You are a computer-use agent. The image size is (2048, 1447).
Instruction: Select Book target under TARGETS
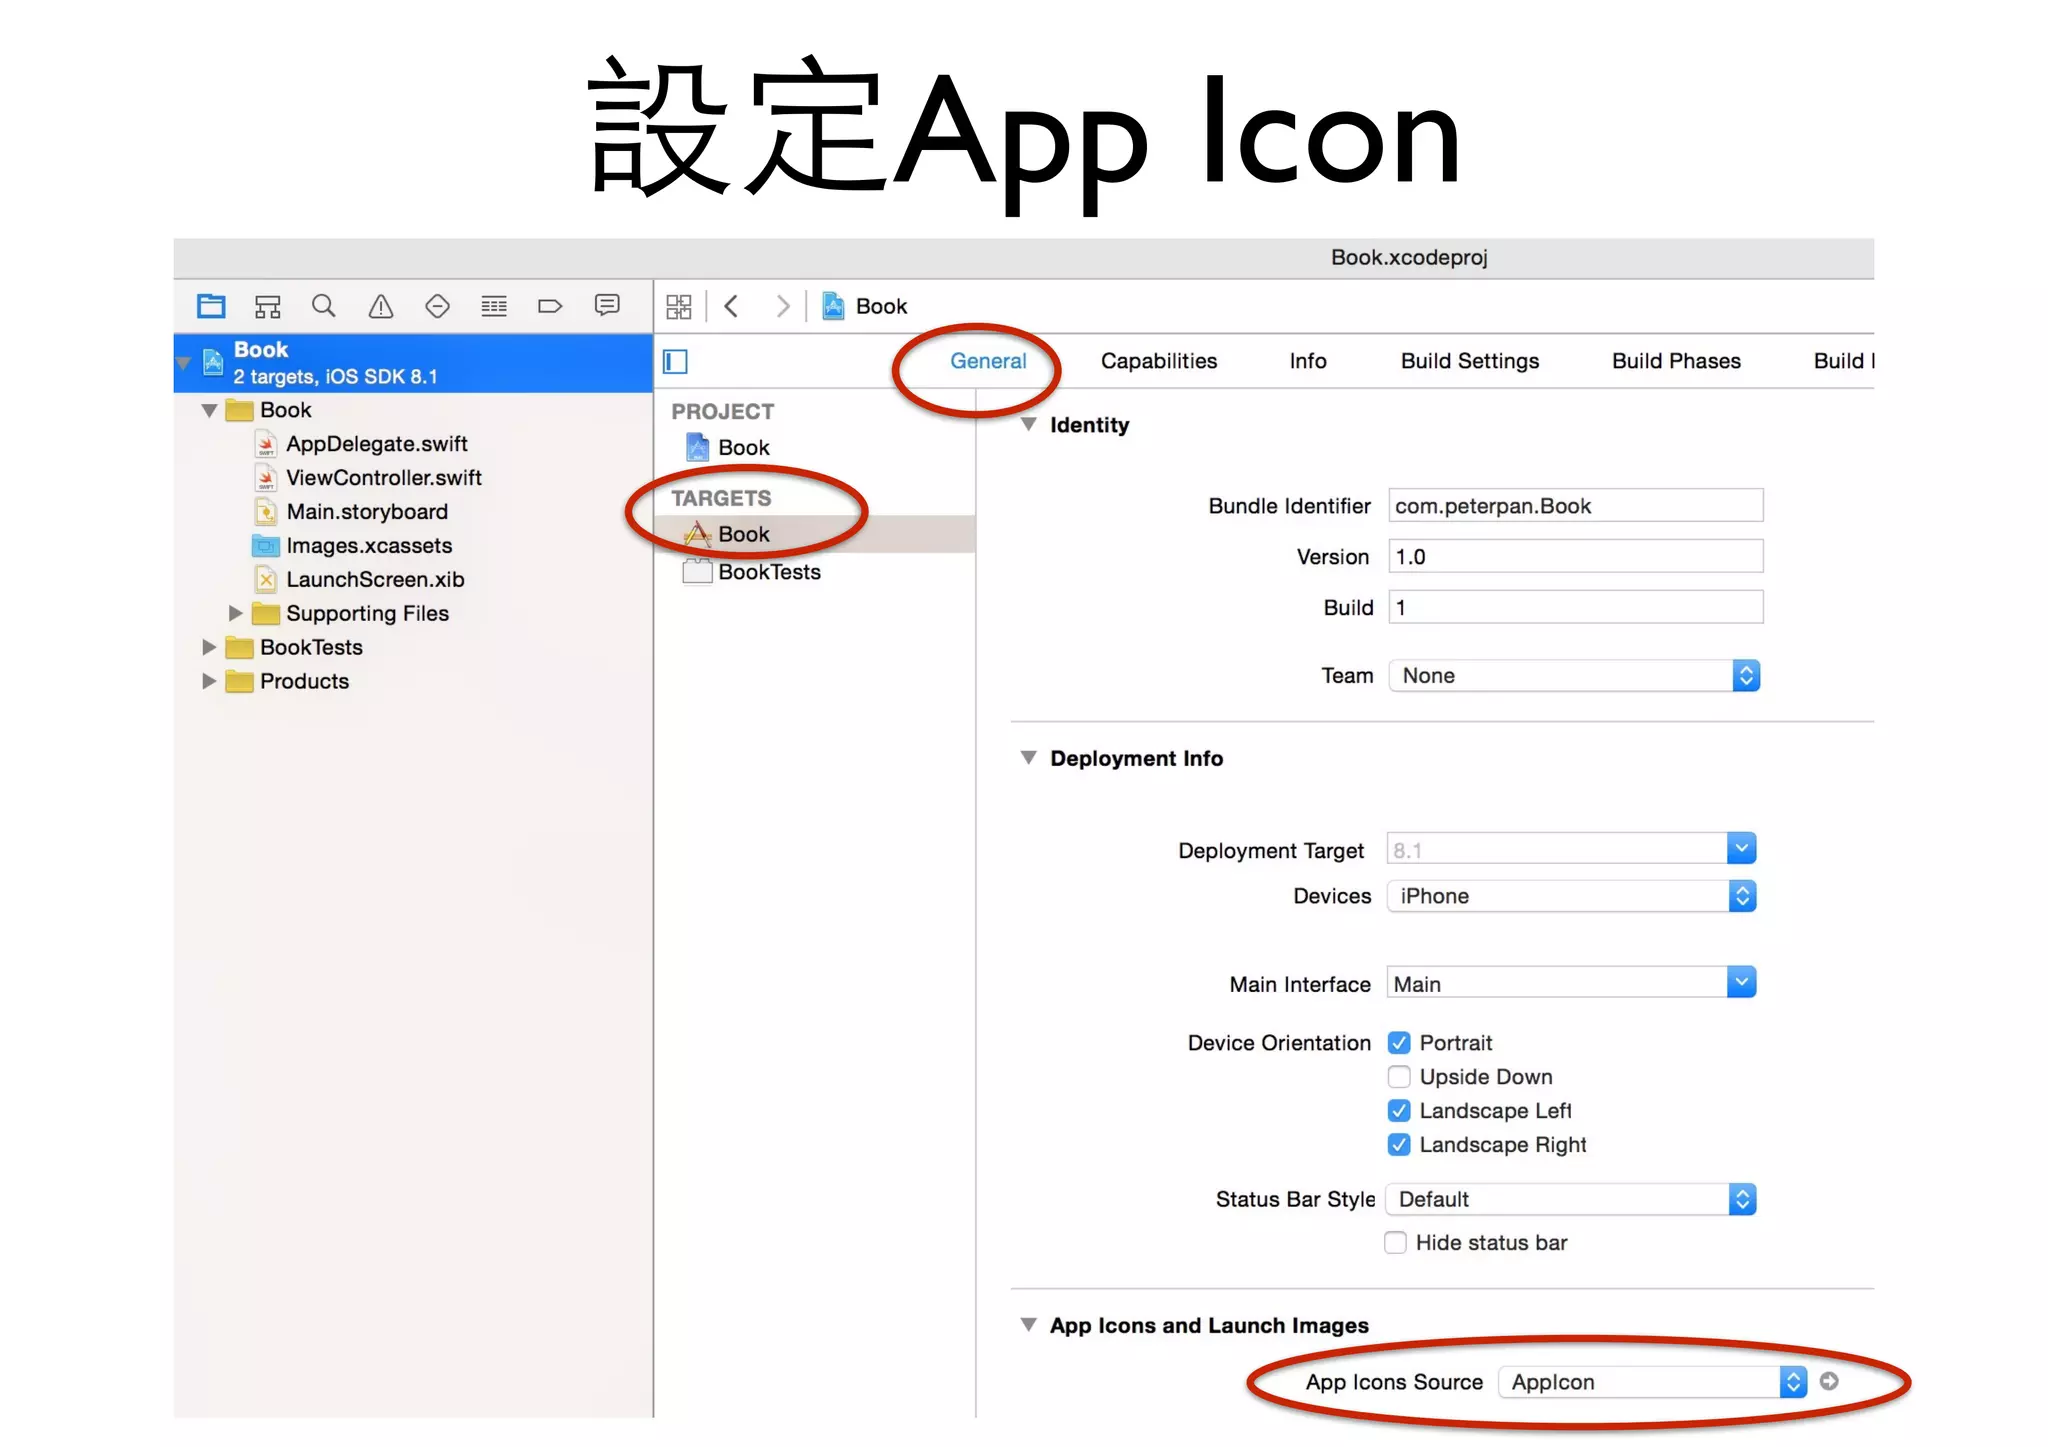point(743,534)
